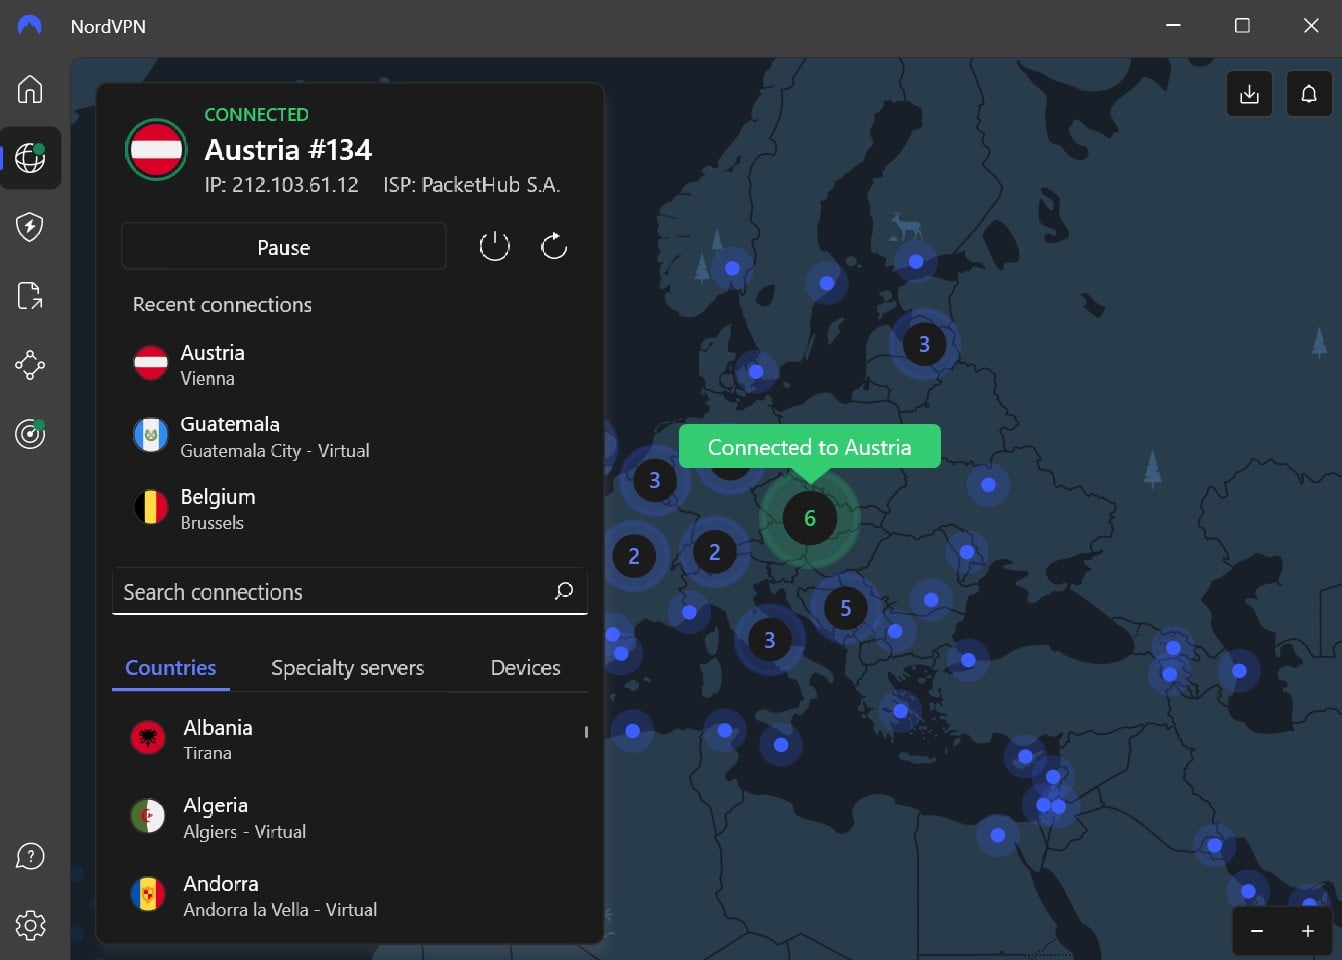Disconnect using the power icon
The height and width of the screenshot is (960, 1342).
(x=494, y=245)
